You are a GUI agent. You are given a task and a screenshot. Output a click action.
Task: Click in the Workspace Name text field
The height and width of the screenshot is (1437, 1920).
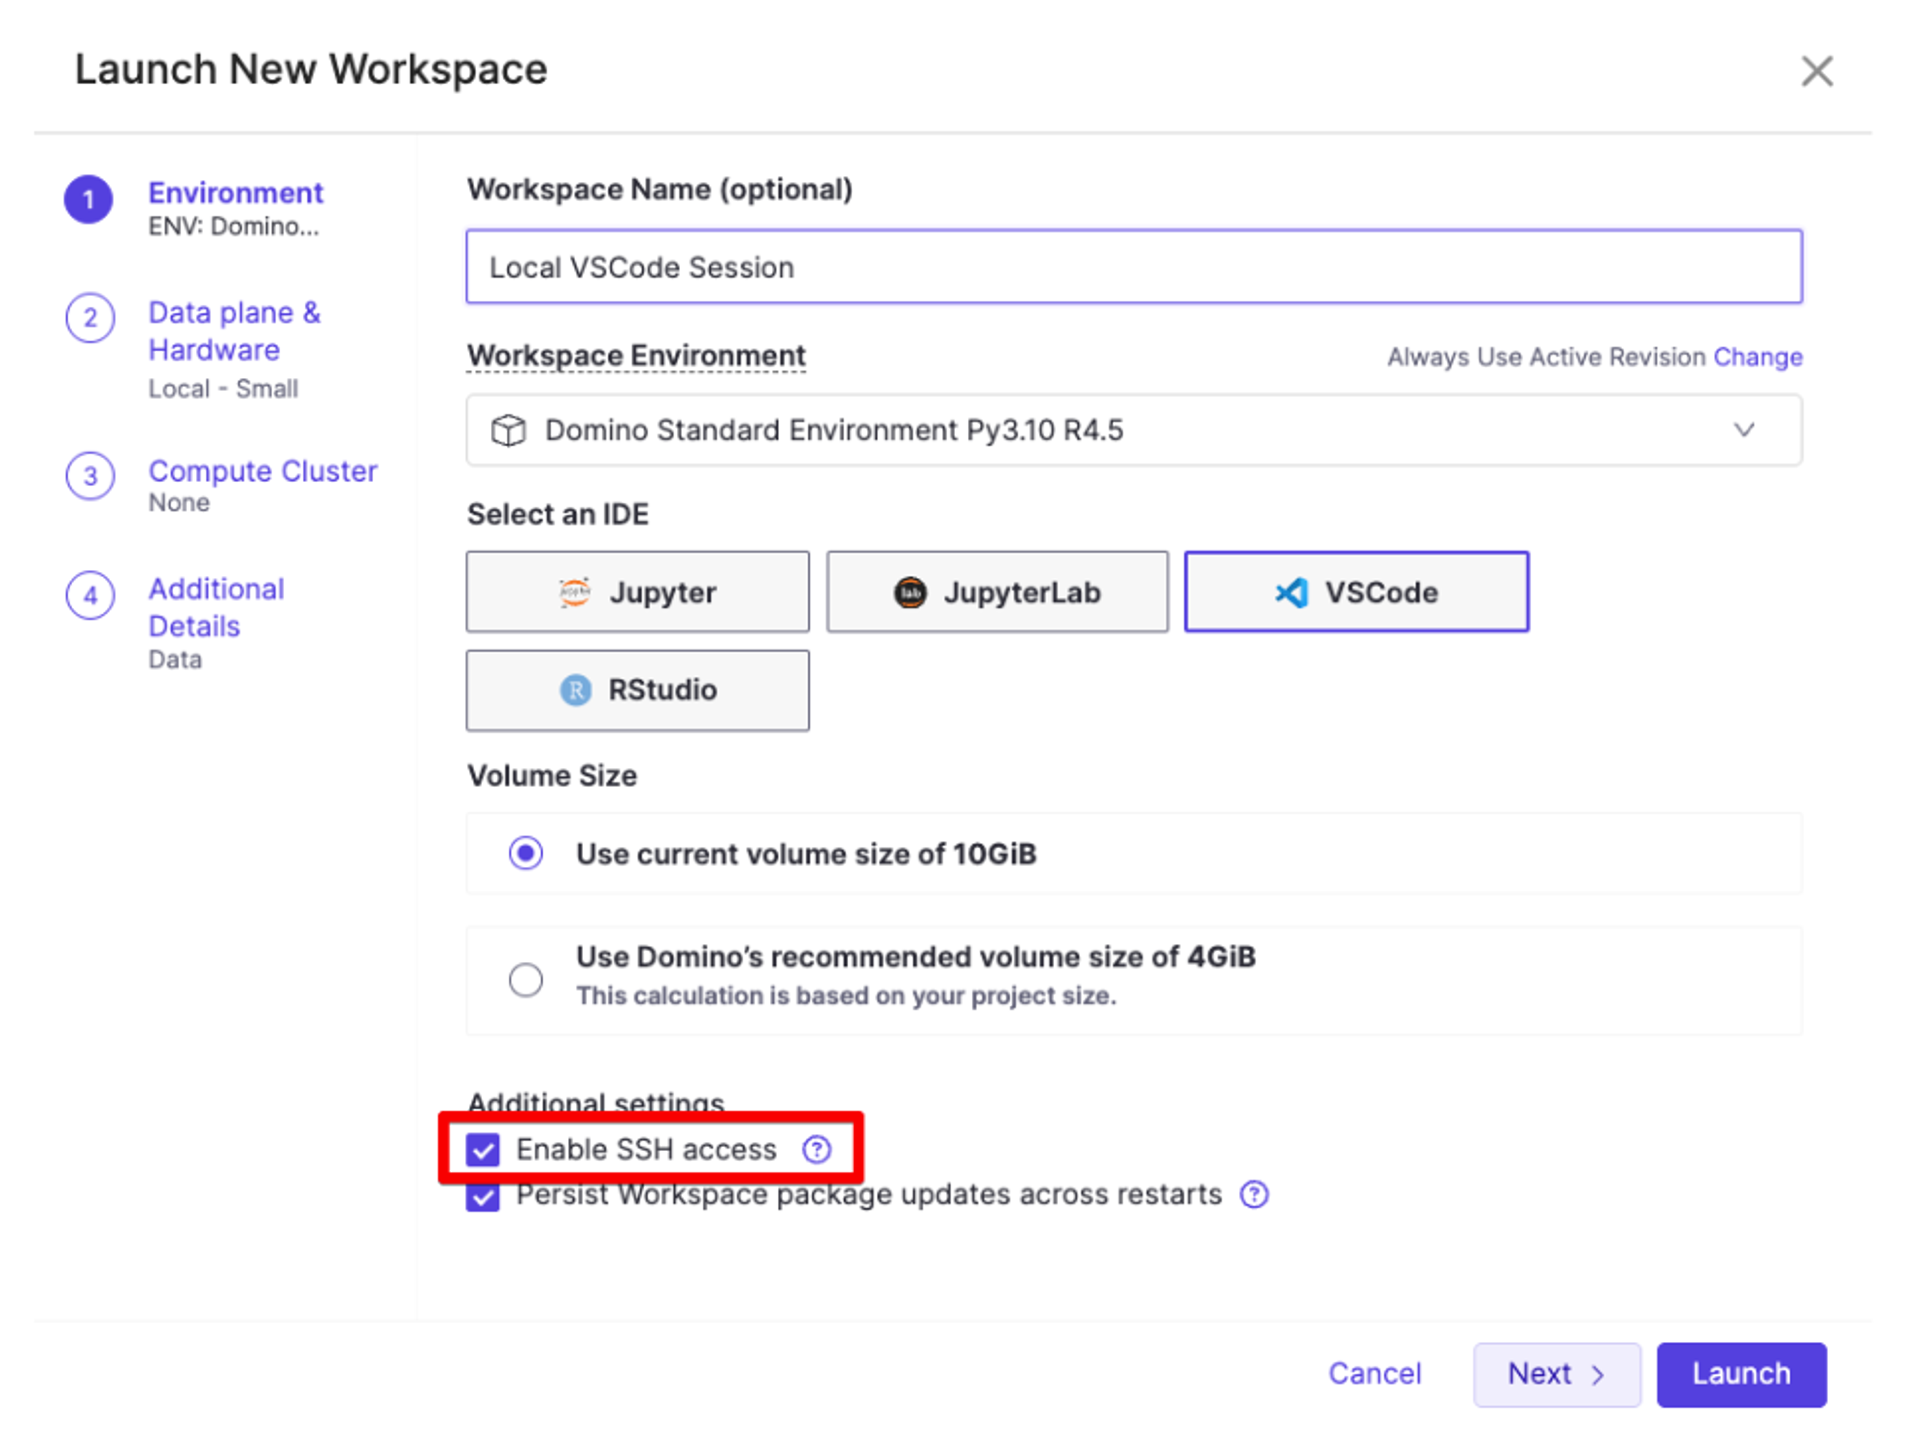[1133, 267]
